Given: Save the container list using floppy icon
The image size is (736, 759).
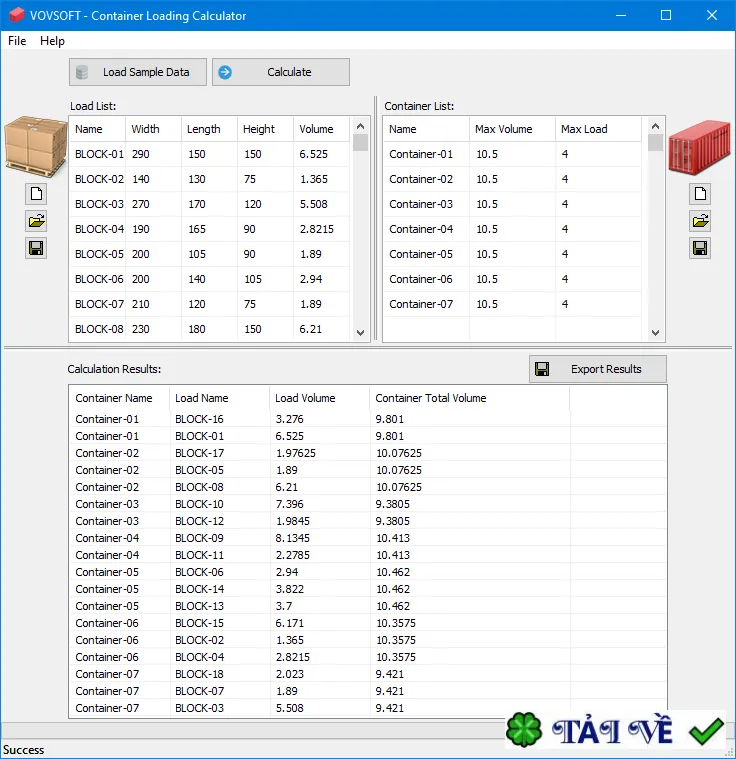Looking at the screenshot, I should (700, 249).
